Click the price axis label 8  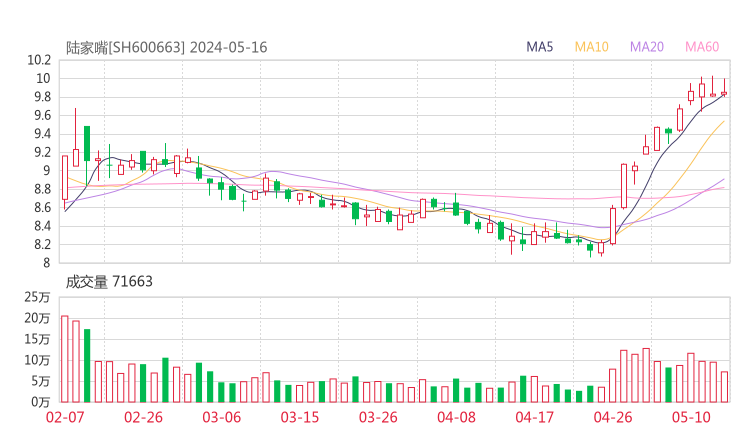coord(45,263)
